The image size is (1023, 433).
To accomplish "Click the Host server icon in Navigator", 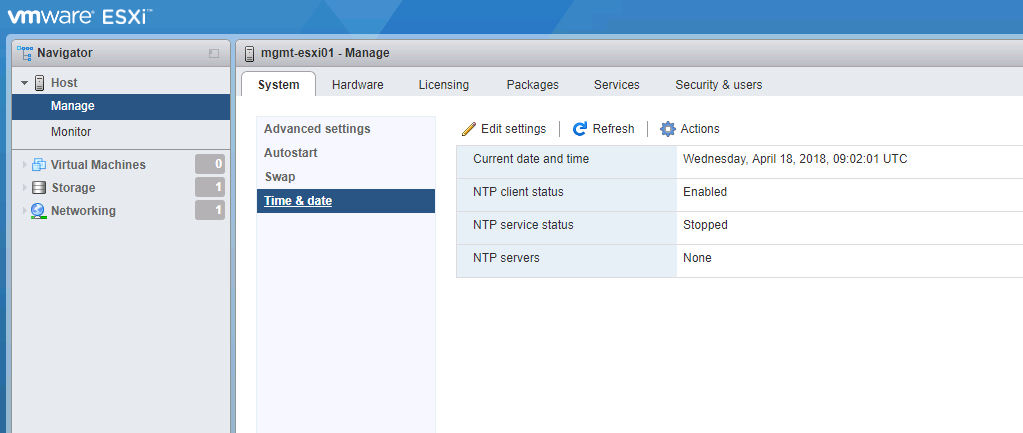I will [x=40, y=83].
